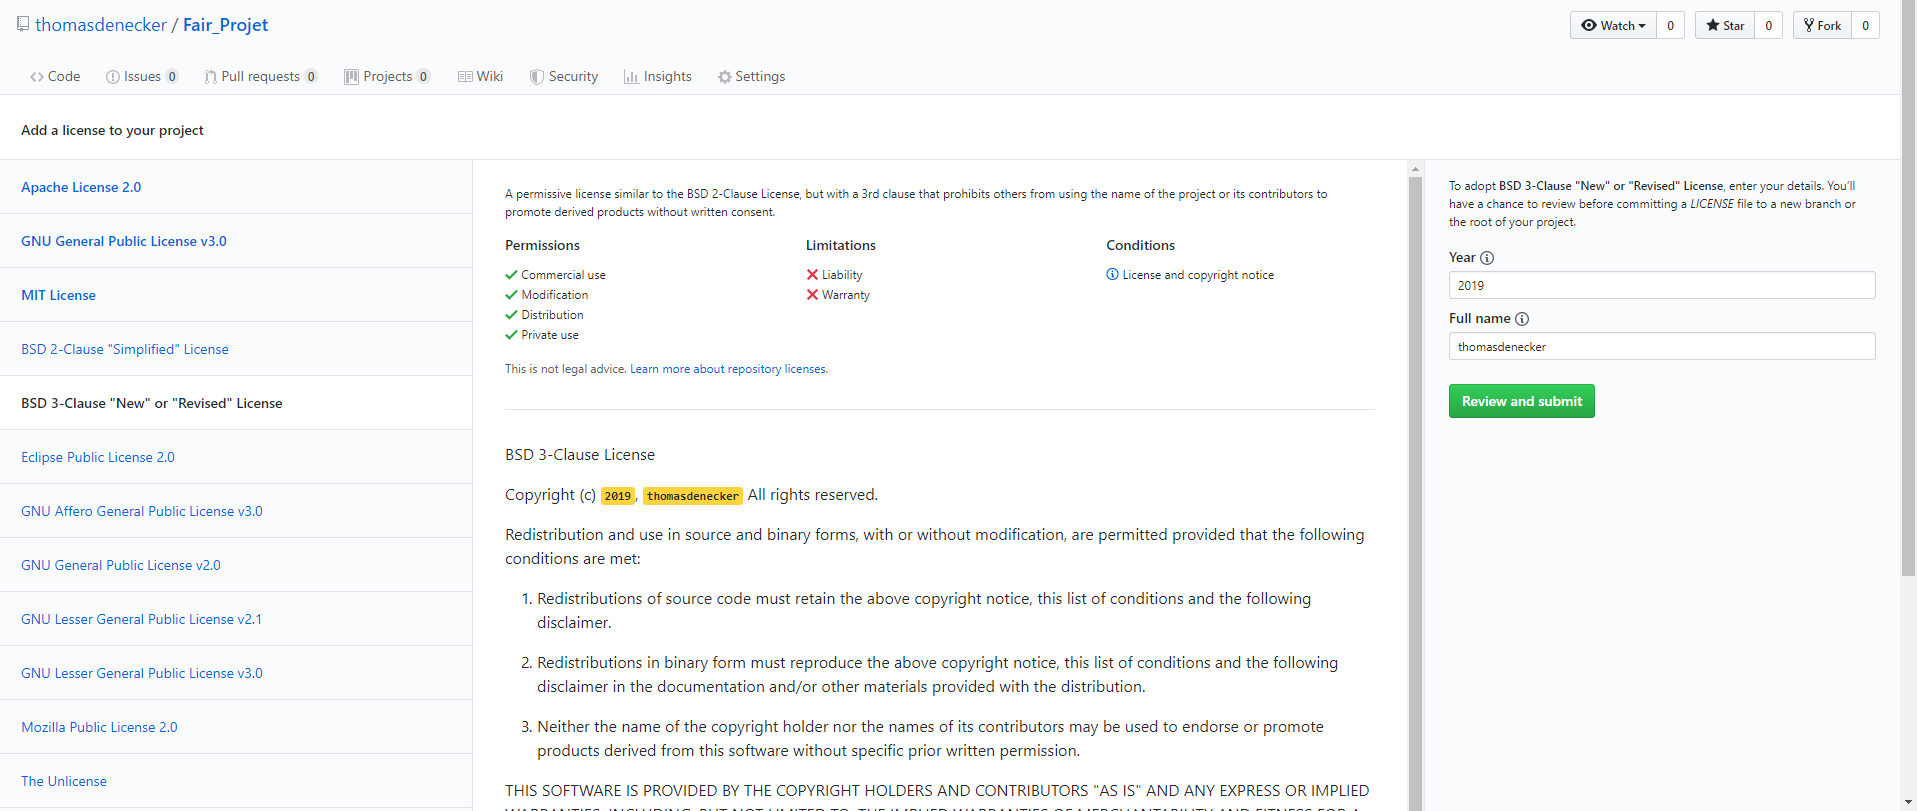Open the Projects tab
Viewport: 1917px width, 811px height.
click(x=387, y=77)
